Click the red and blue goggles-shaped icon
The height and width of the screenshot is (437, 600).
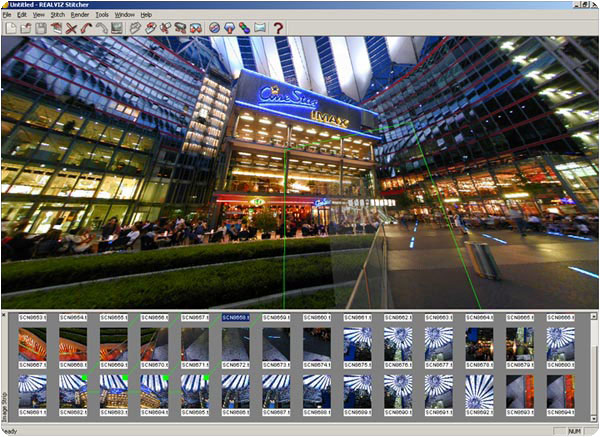(196, 28)
